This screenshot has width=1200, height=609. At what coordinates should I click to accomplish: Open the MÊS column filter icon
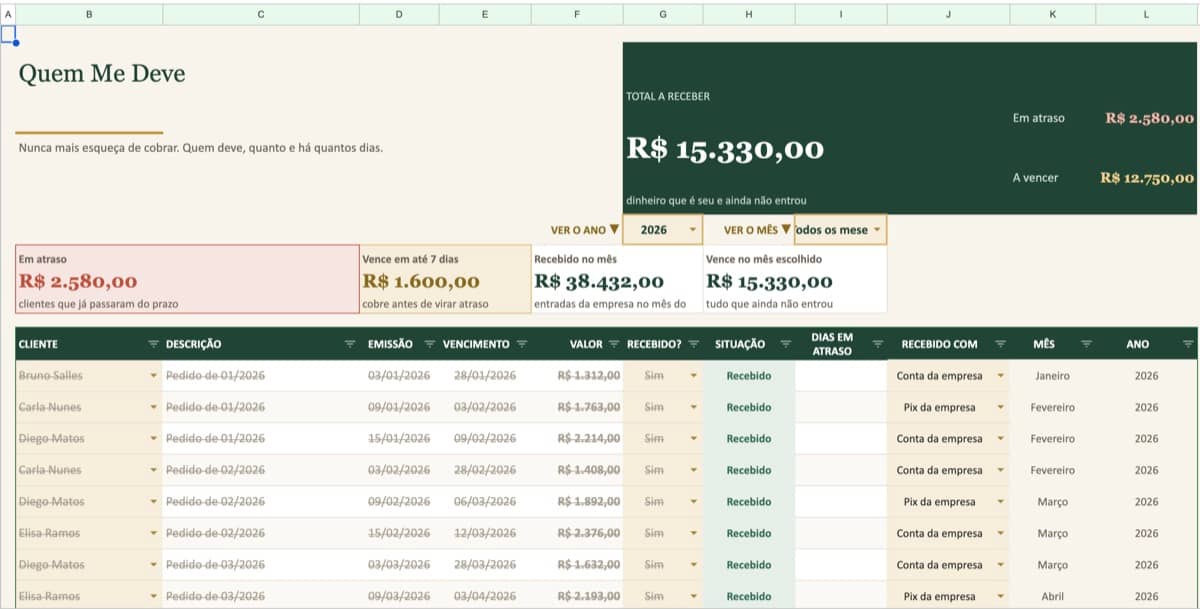coord(1086,344)
